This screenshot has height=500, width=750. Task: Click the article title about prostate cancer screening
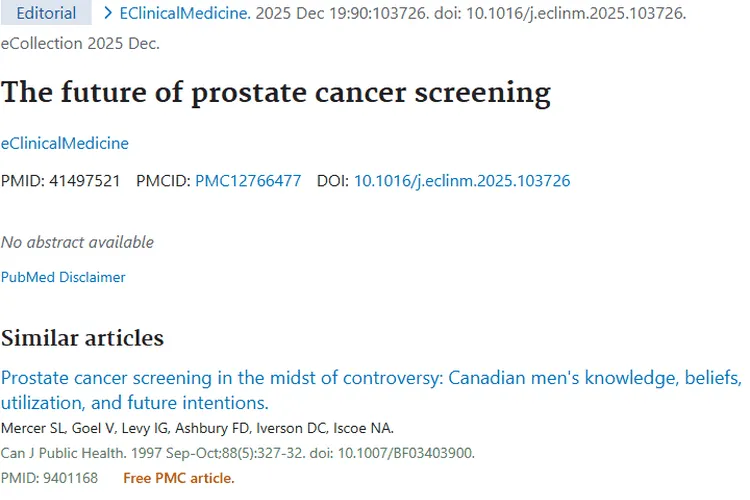click(276, 92)
